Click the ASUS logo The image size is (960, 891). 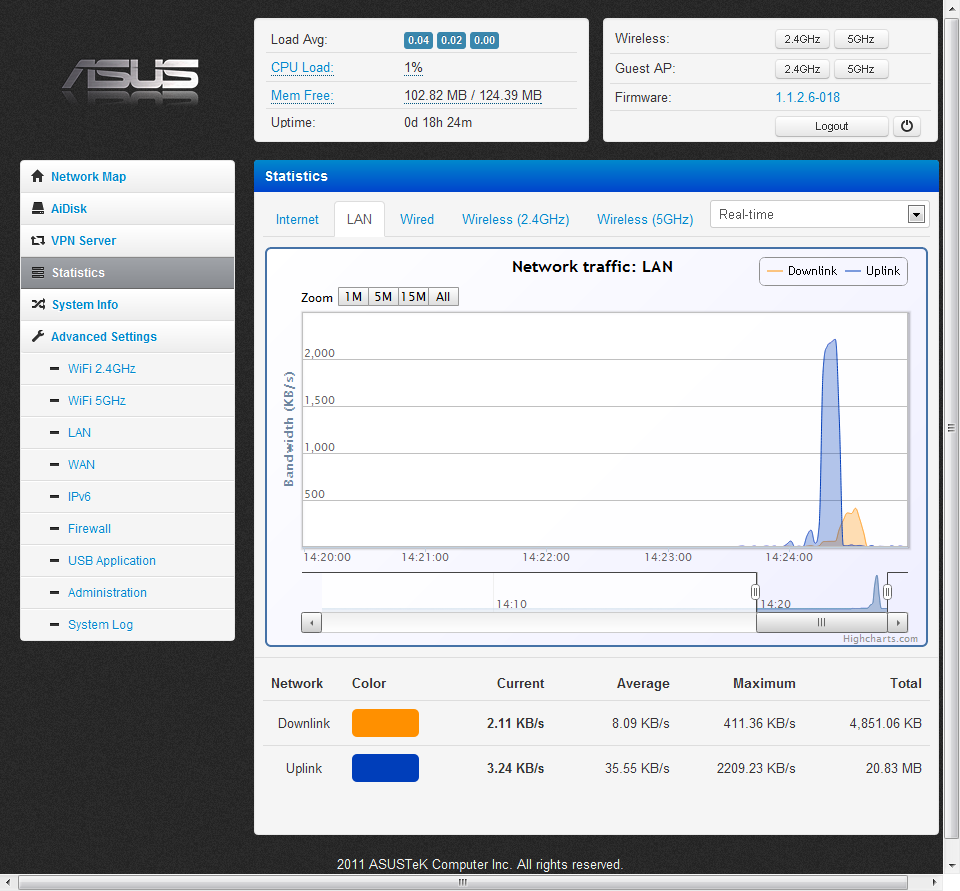(x=130, y=80)
